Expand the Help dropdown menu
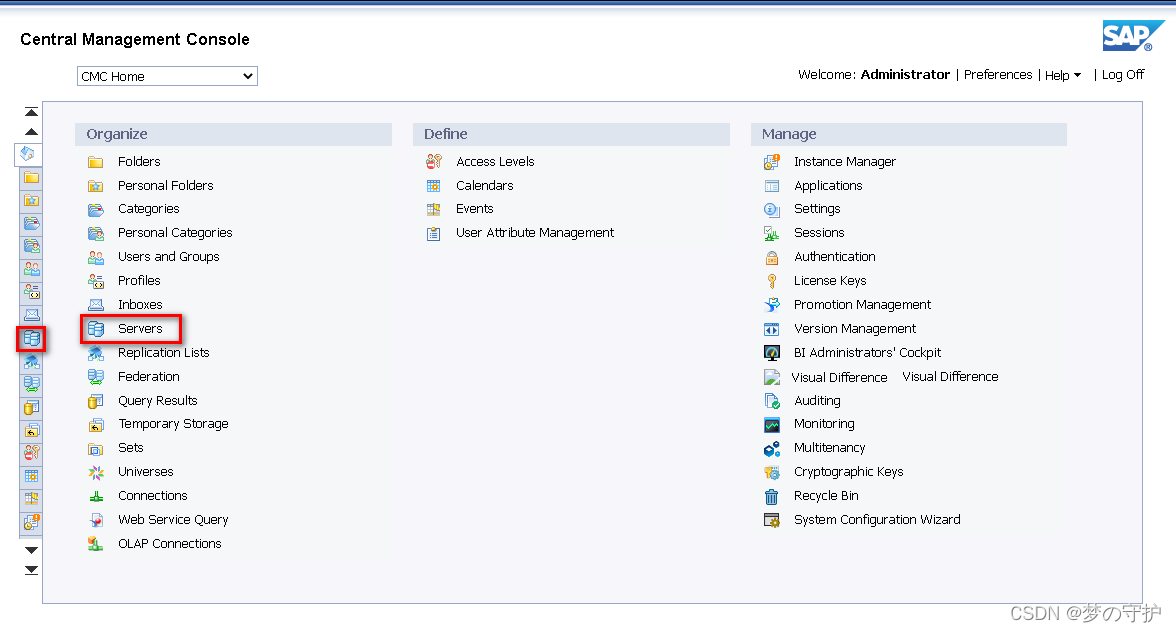Screen dimensions: 1176x632 pos(1063,75)
